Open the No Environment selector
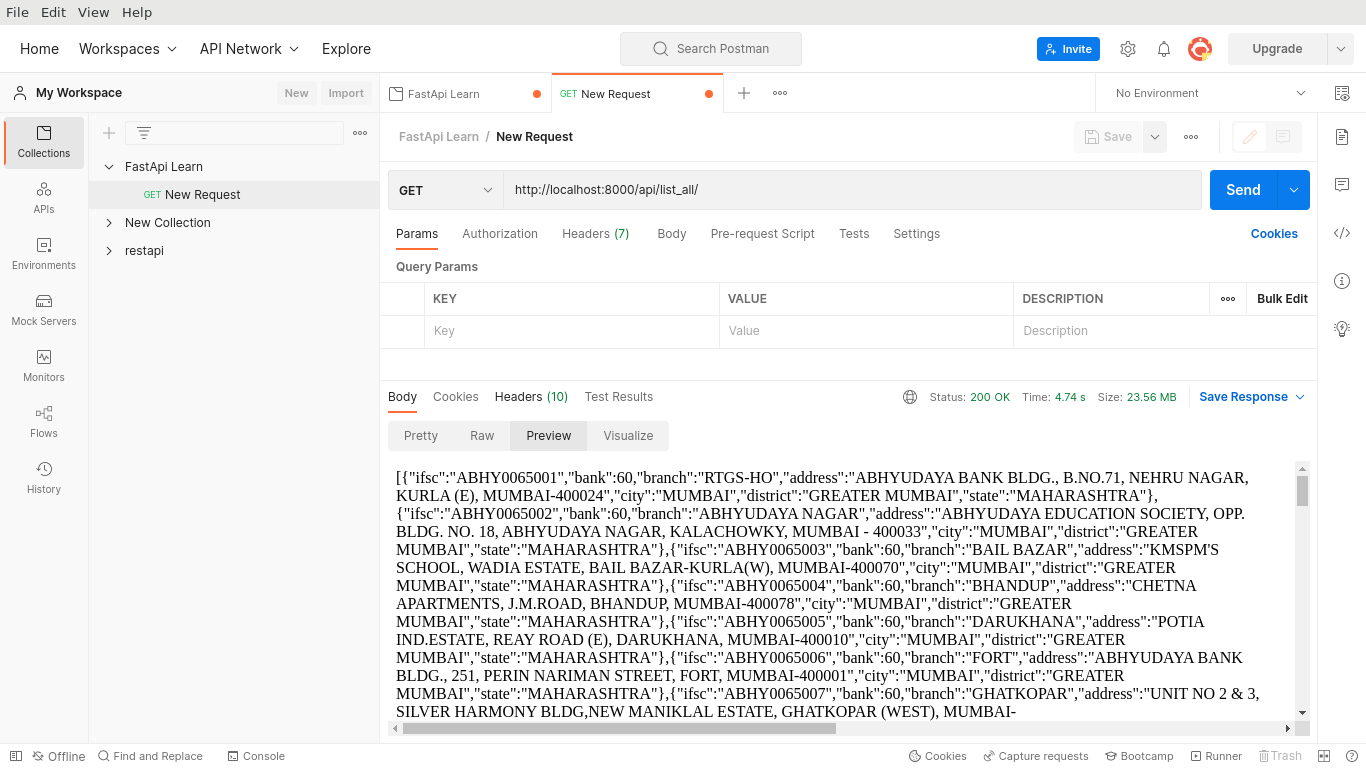Viewport: 1366px width, 768px height. (x=1210, y=93)
